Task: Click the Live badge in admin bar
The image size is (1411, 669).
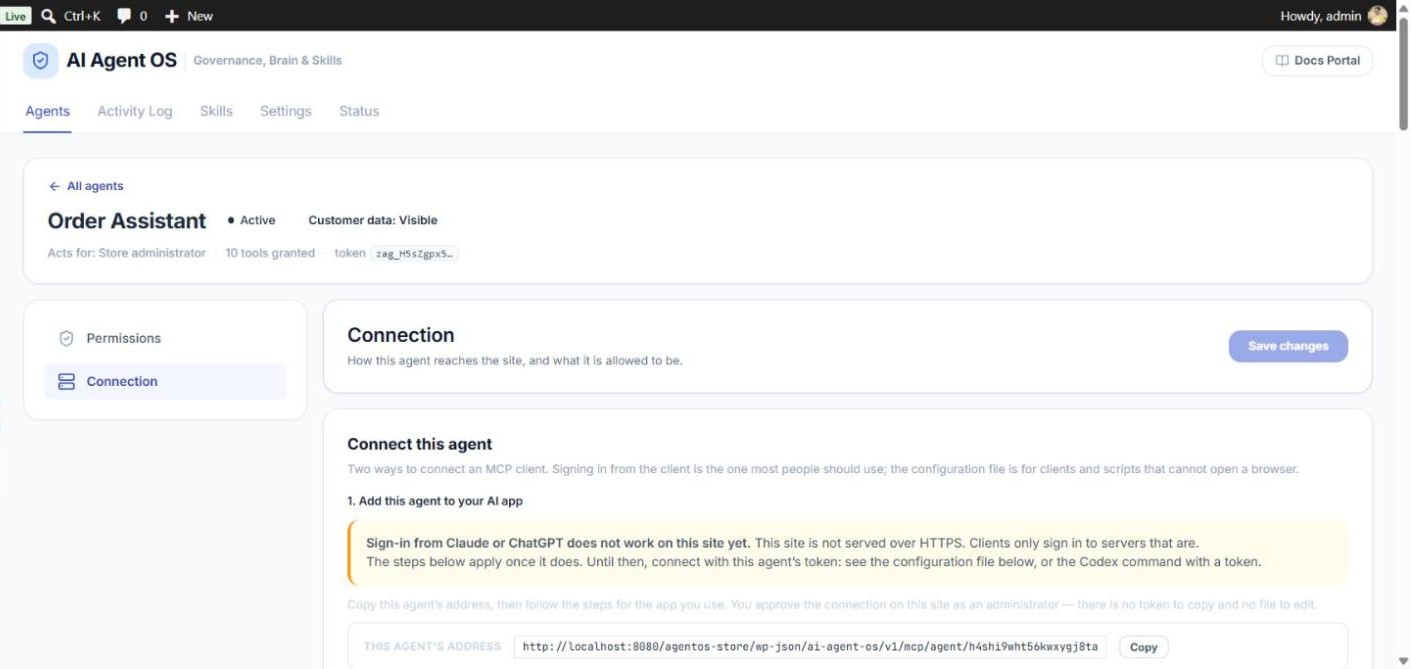Action: click(17, 16)
